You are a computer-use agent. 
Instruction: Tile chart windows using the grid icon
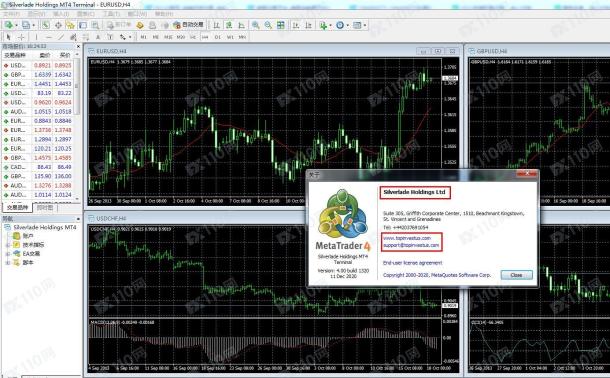pyautogui.click(x=280, y=25)
